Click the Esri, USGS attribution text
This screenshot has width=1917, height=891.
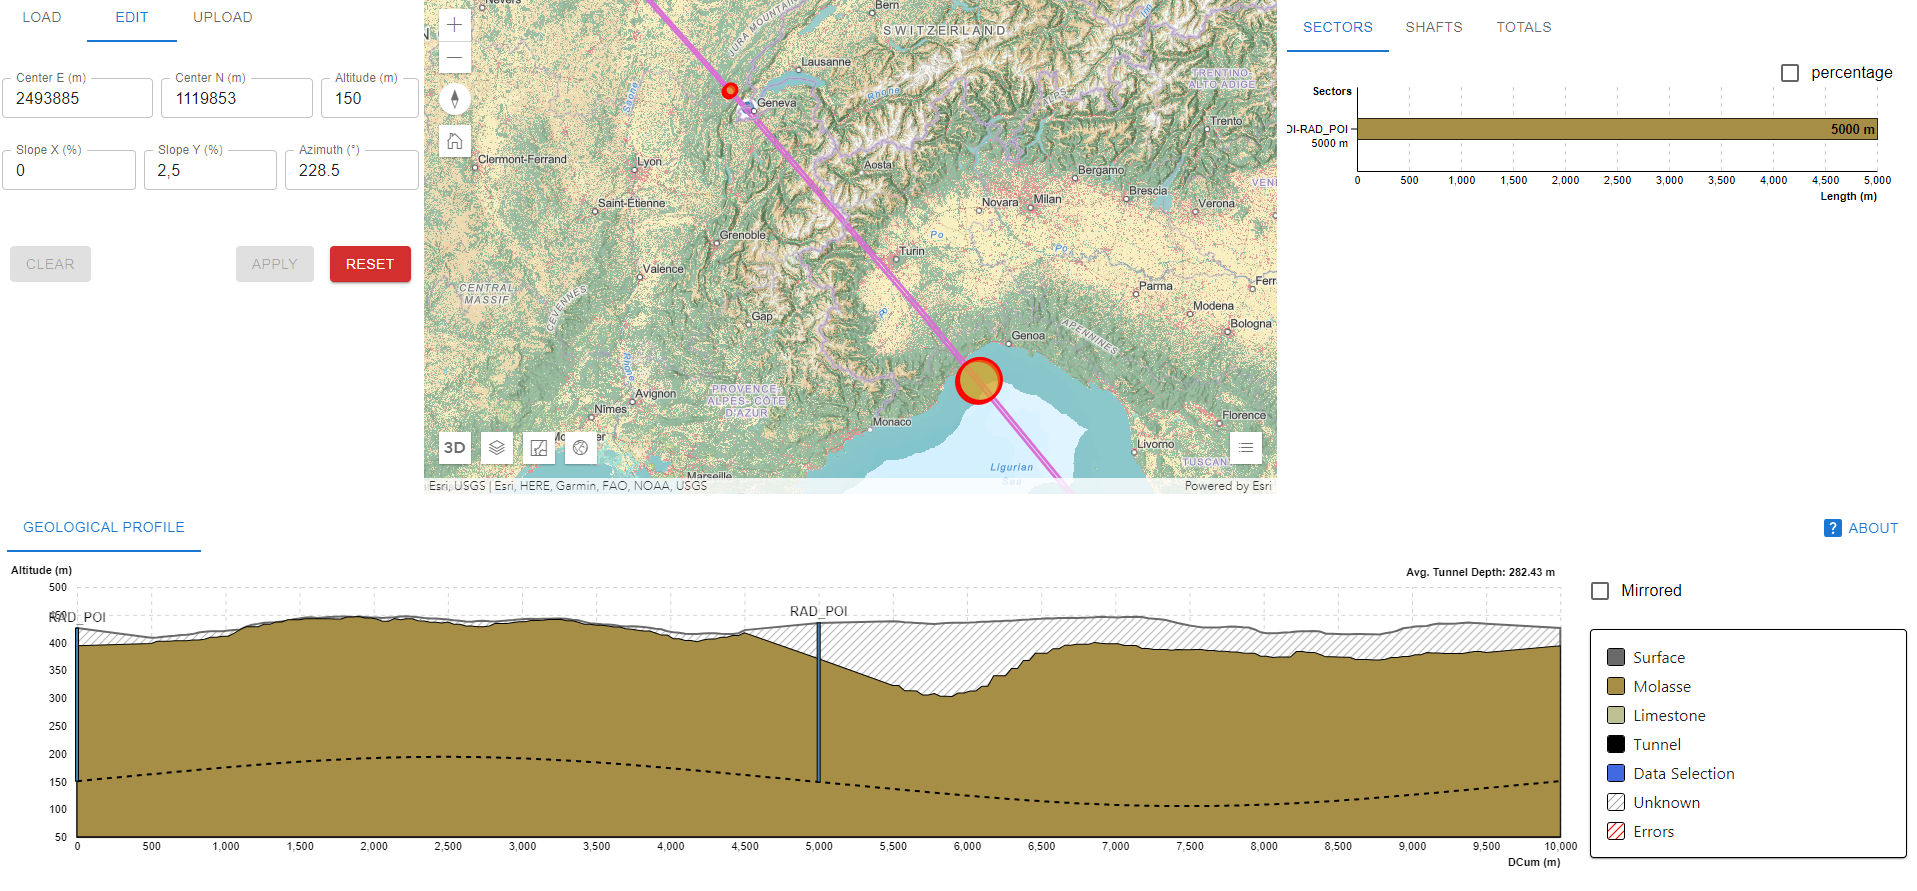click(568, 486)
